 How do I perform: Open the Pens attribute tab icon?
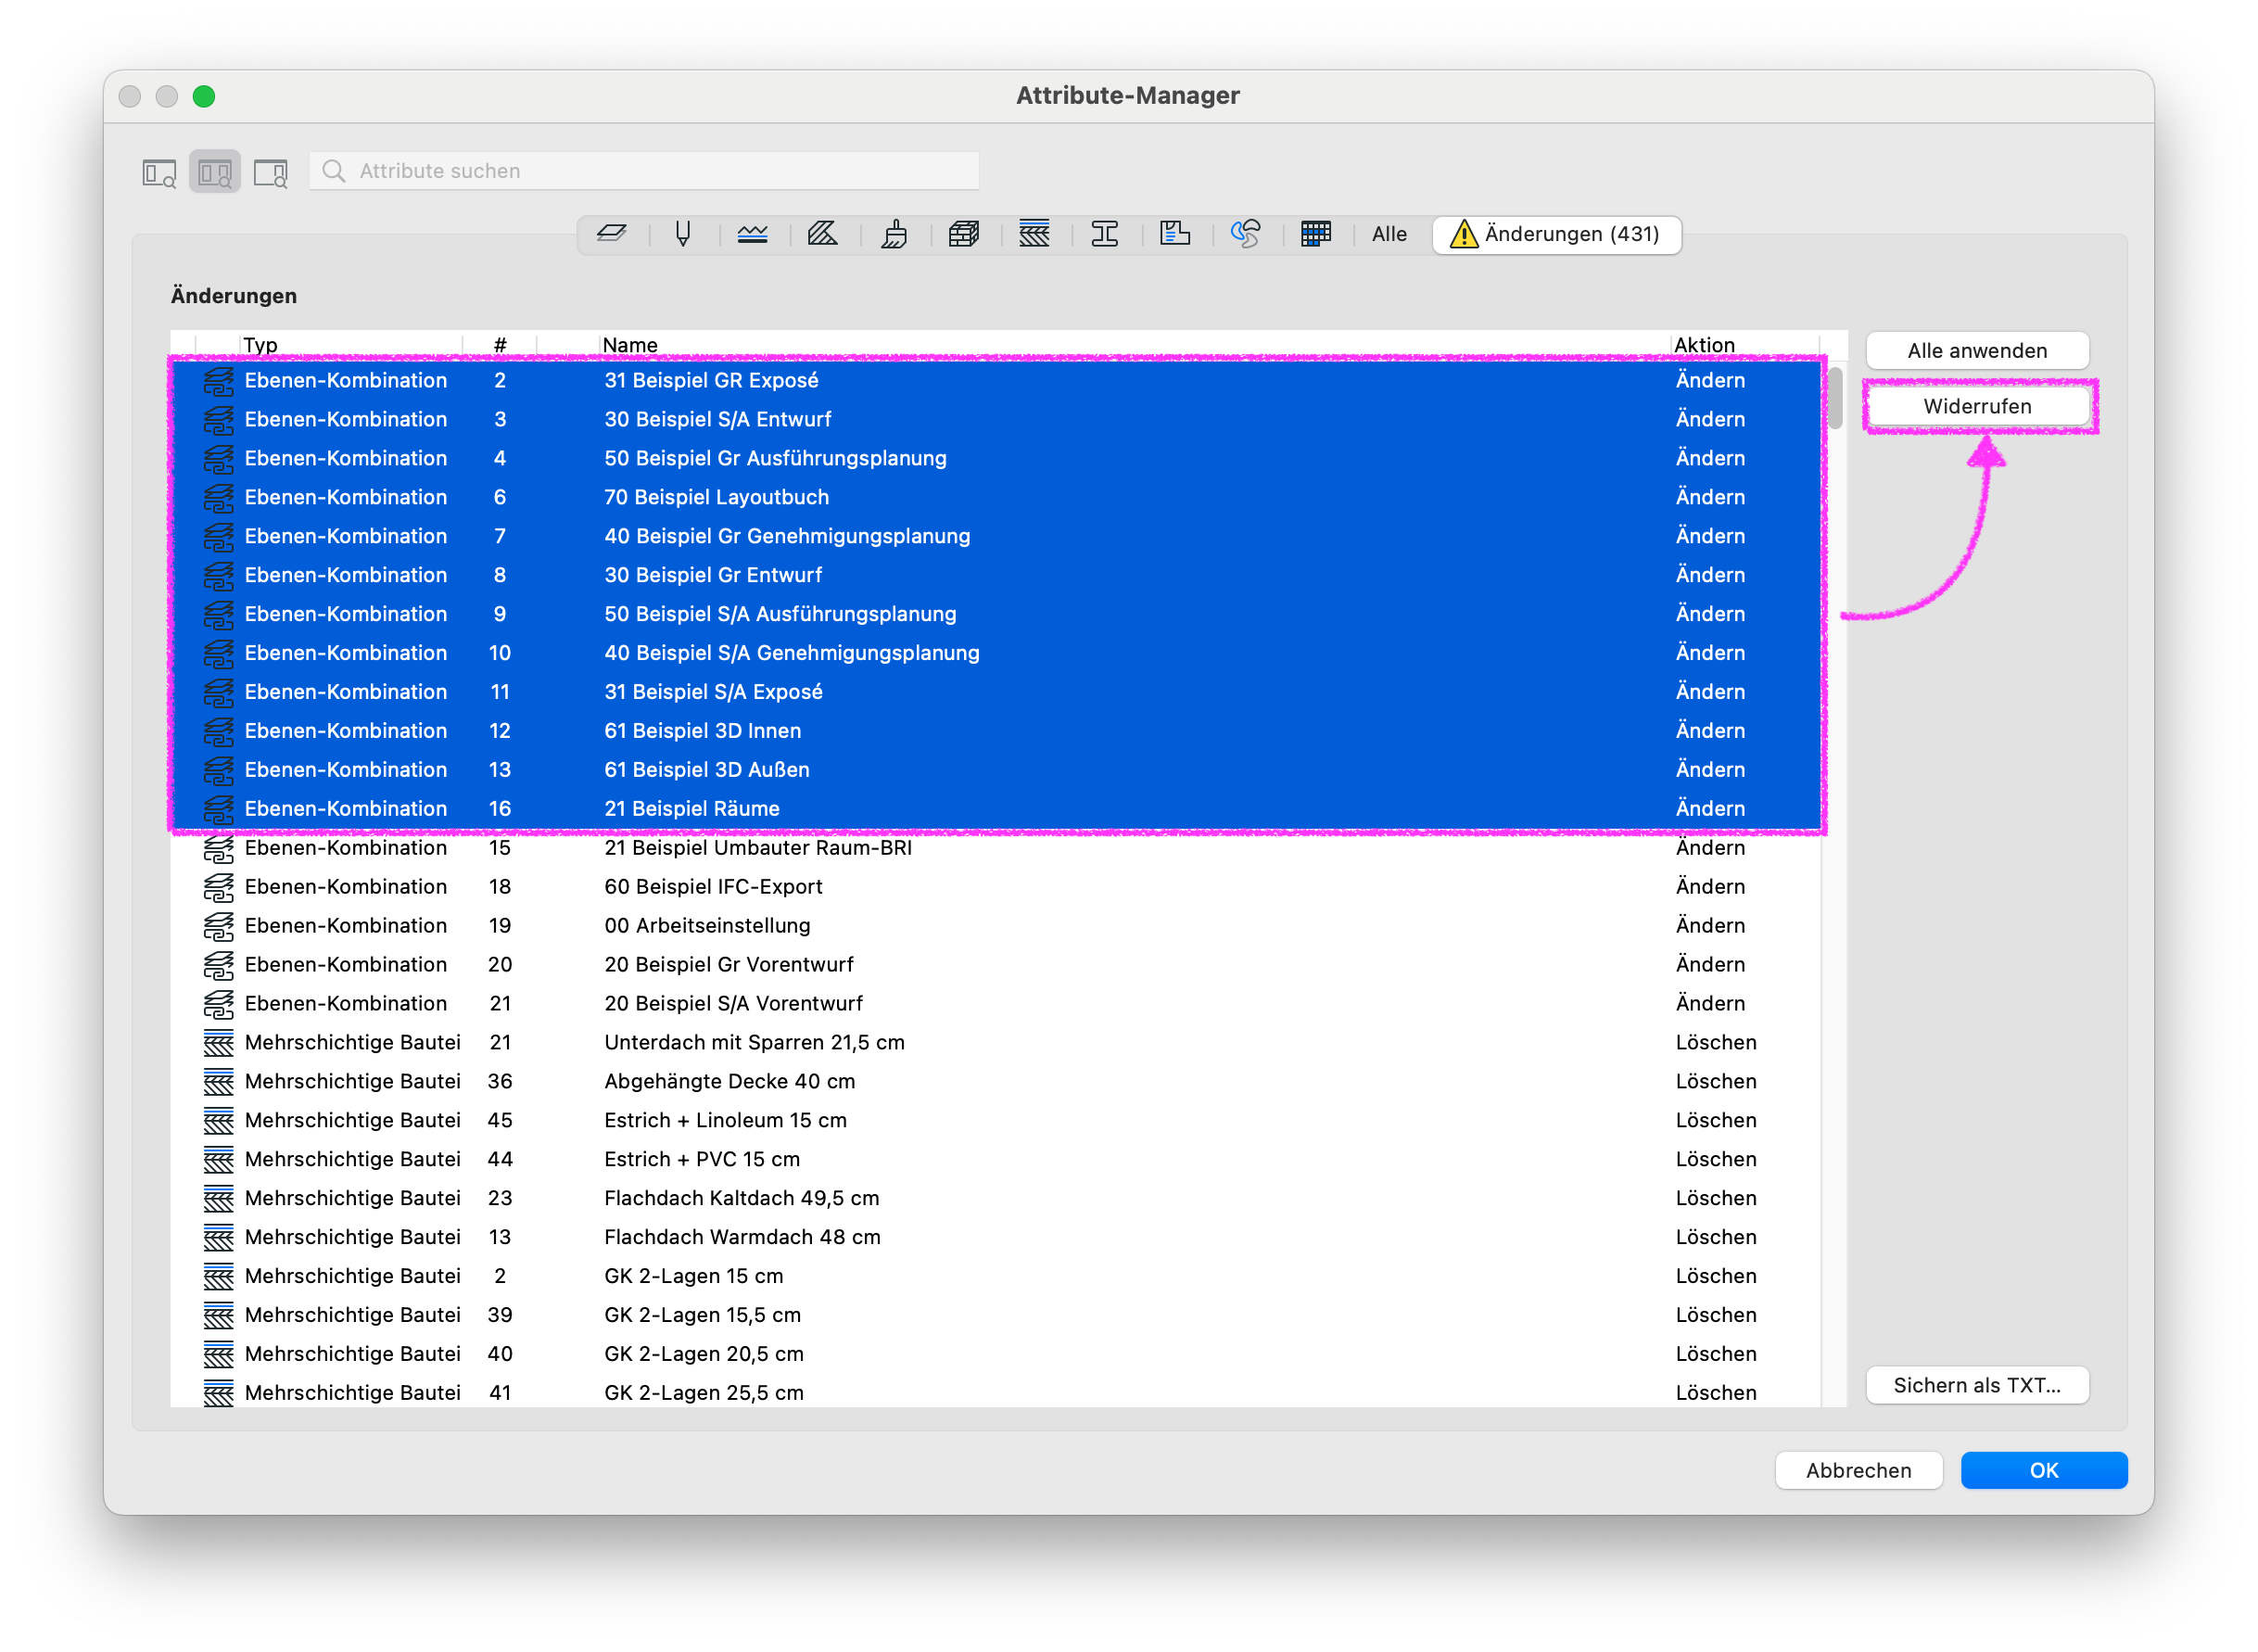click(x=683, y=234)
